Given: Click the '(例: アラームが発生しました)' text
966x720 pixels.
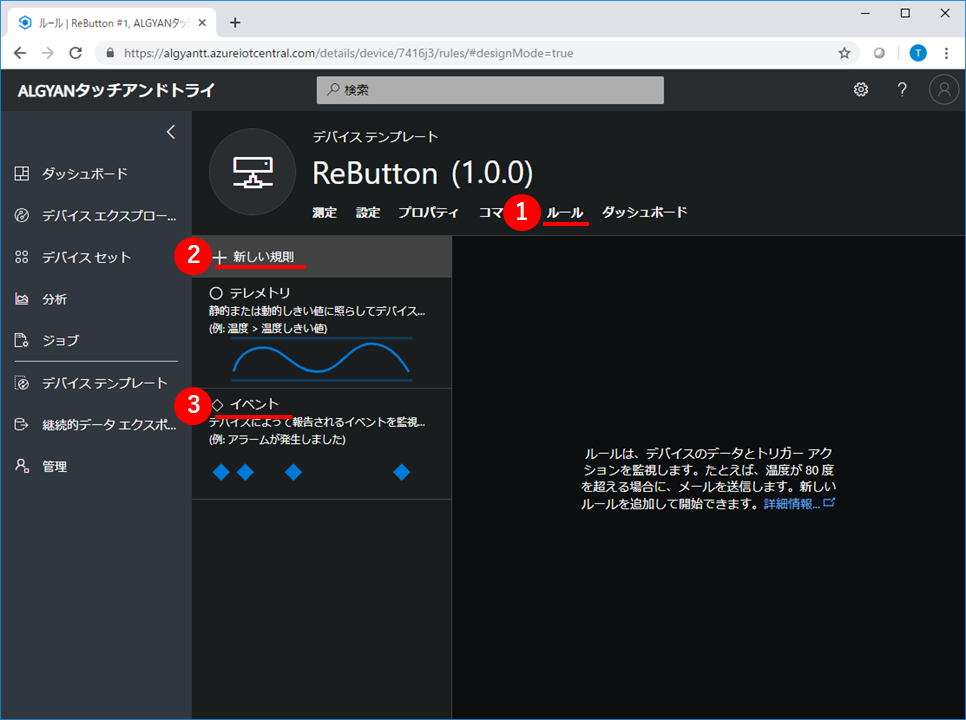Looking at the screenshot, I should click(277, 440).
